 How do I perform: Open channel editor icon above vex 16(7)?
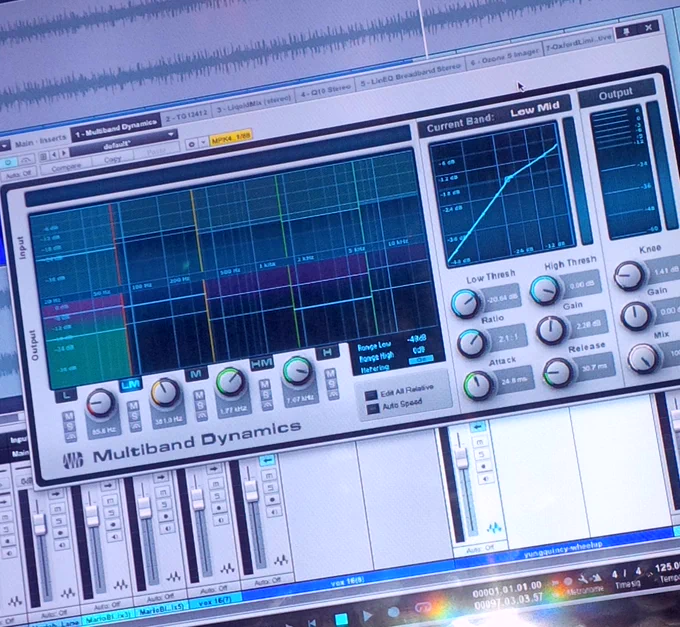[227, 568]
